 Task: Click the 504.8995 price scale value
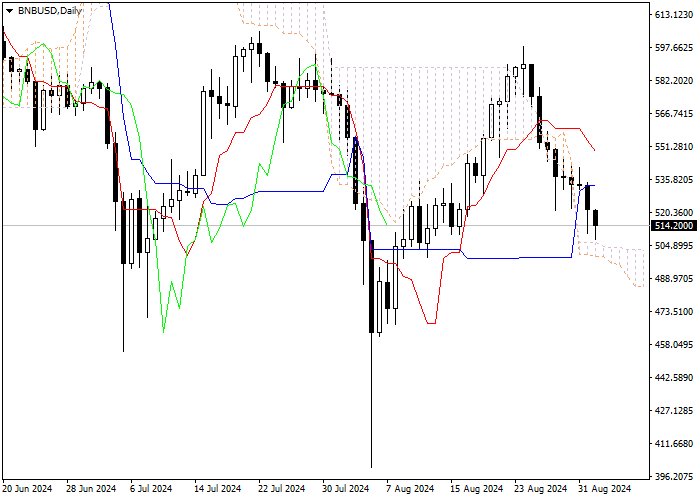[674, 246]
